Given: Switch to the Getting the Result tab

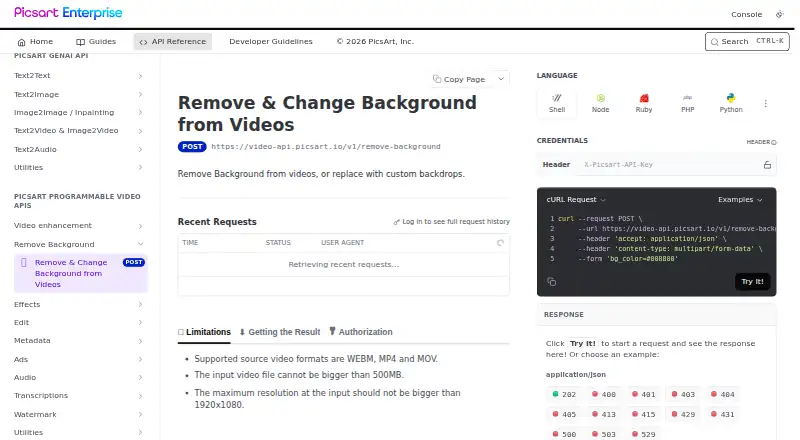Looking at the screenshot, I should [x=280, y=332].
